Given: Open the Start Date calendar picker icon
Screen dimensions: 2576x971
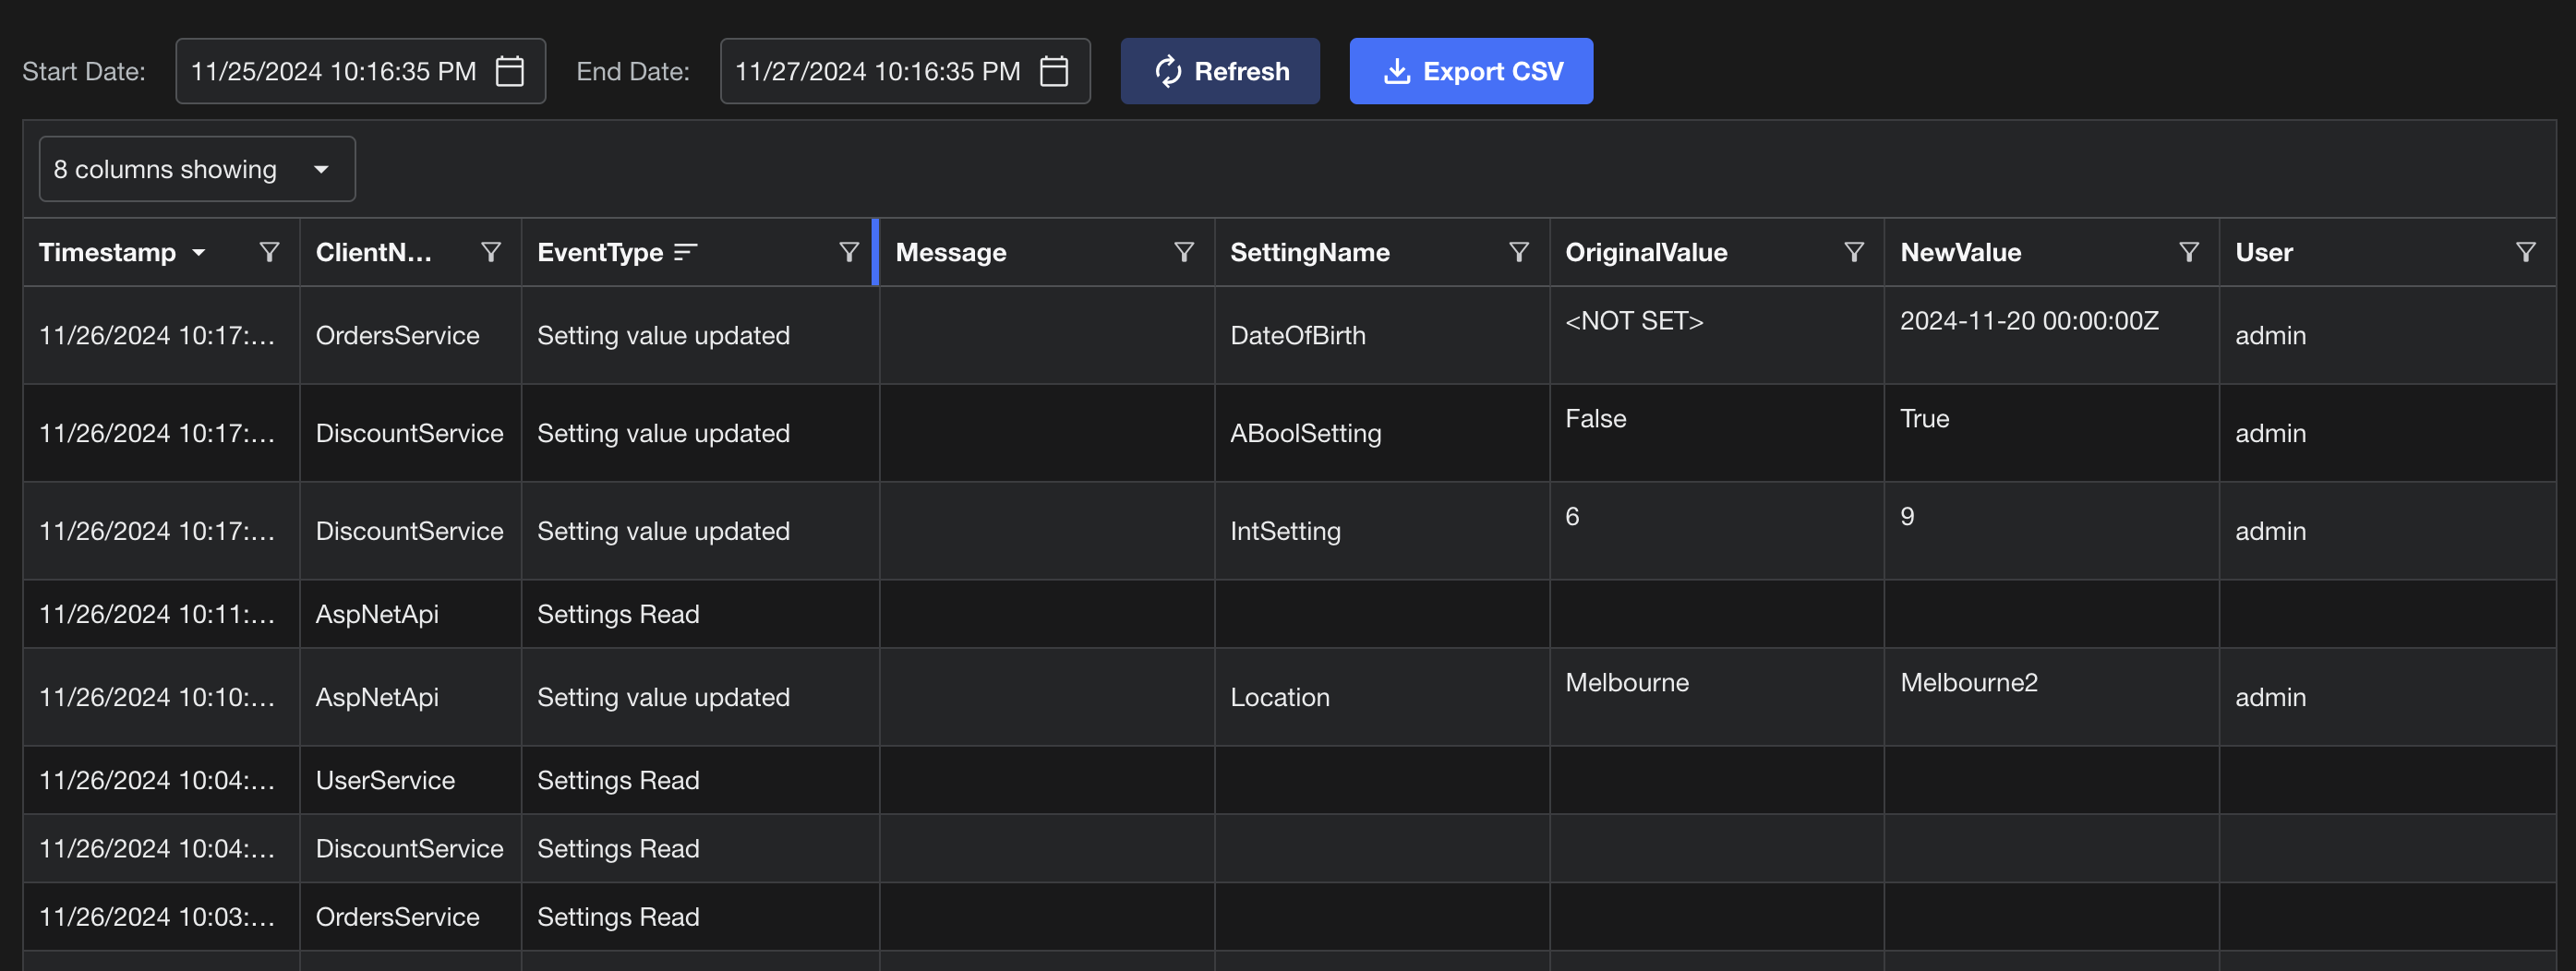Looking at the screenshot, I should click(510, 71).
